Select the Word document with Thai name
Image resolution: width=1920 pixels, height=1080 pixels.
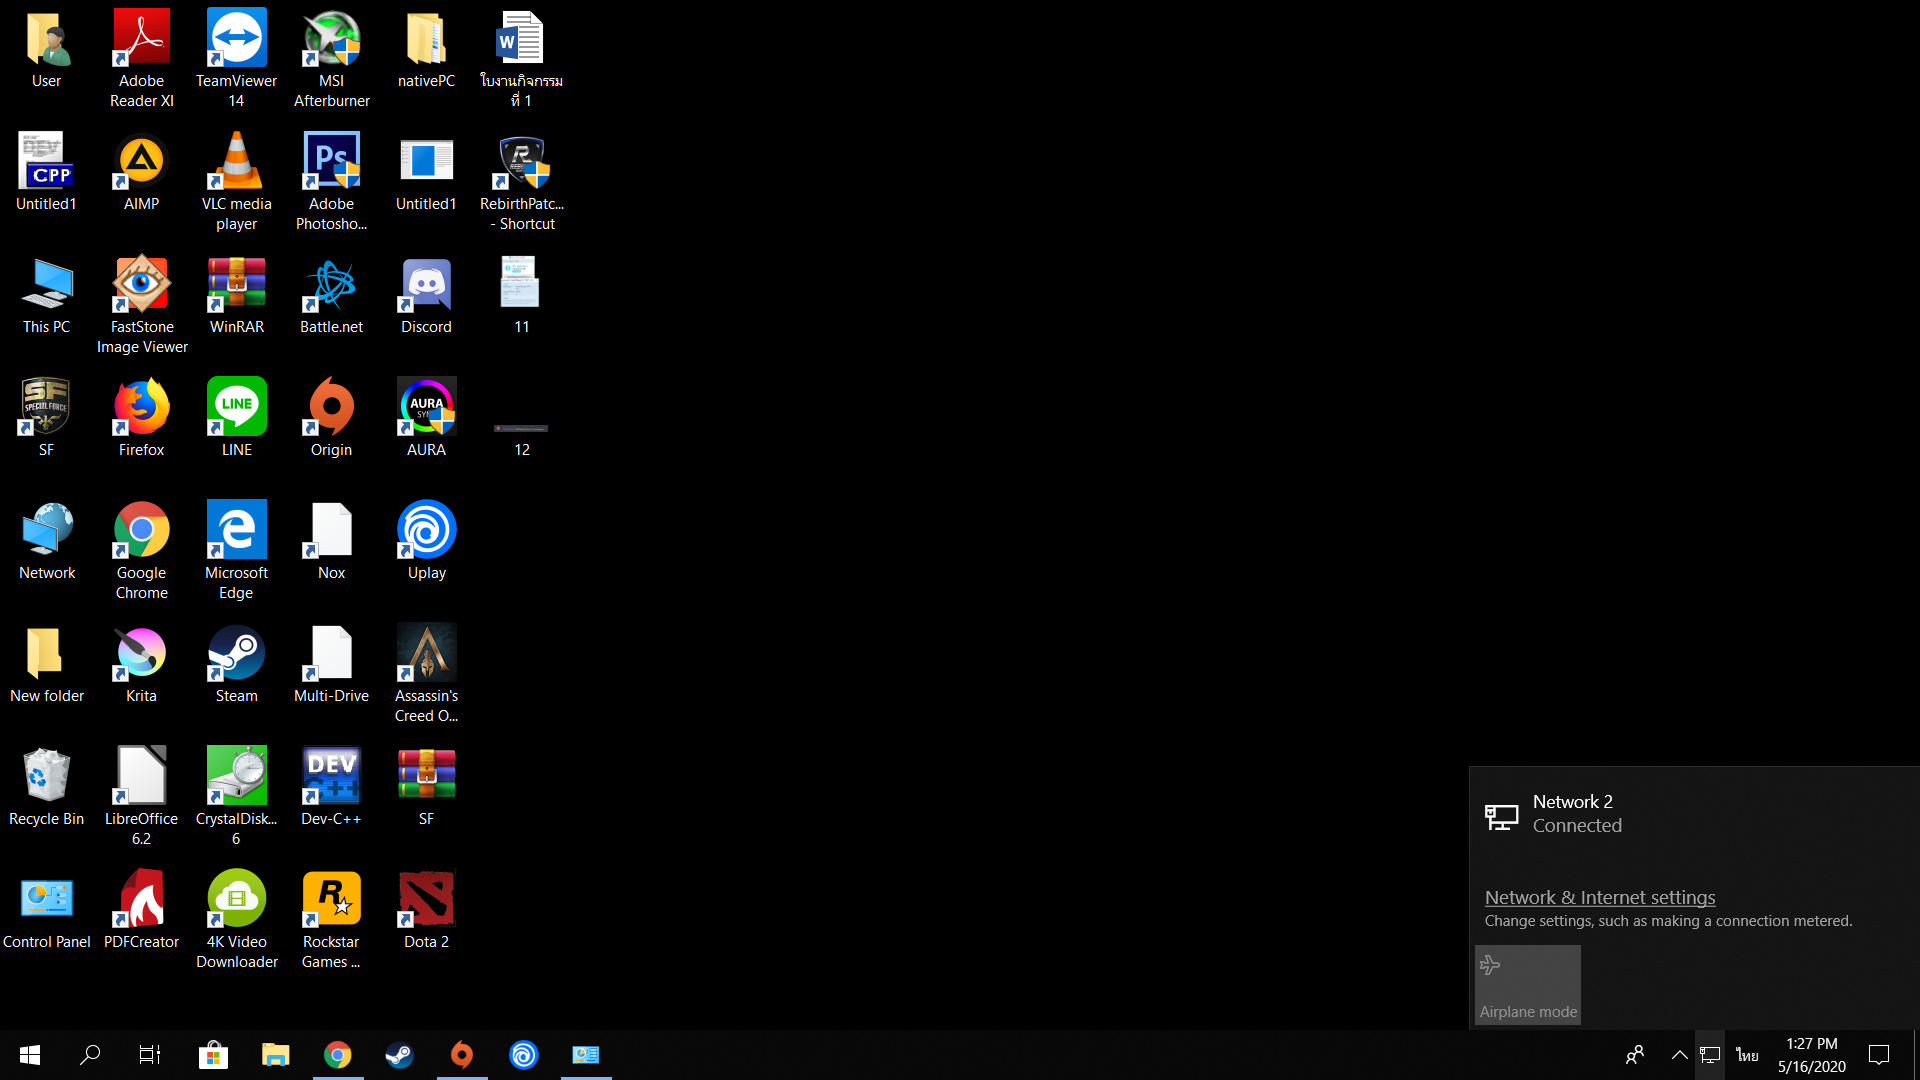pyautogui.click(x=521, y=58)
